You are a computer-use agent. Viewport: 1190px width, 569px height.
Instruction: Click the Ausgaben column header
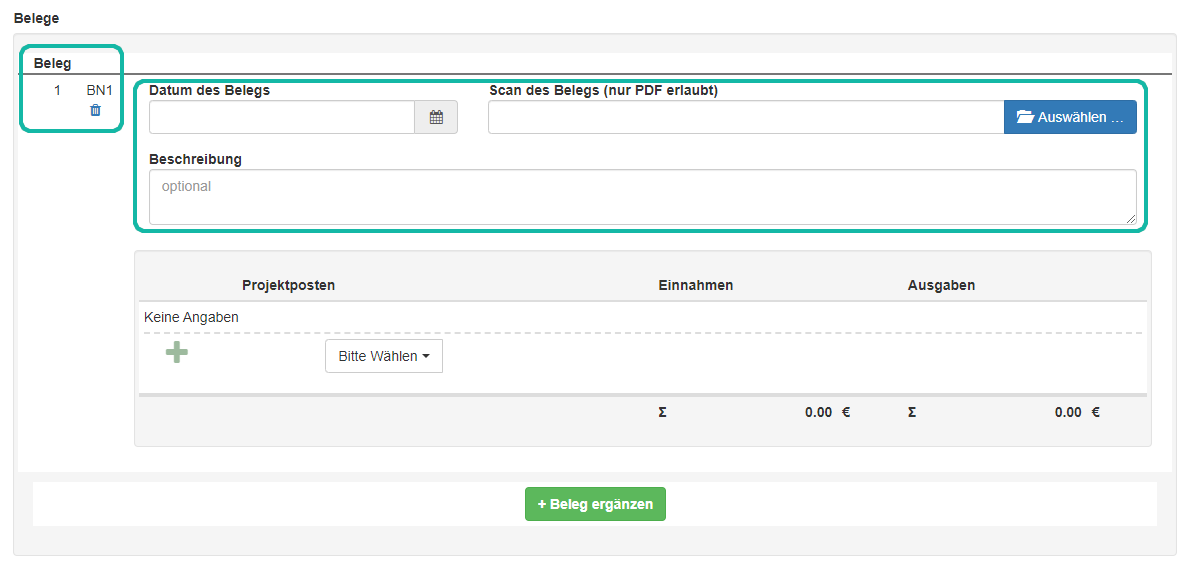[941, 285]
